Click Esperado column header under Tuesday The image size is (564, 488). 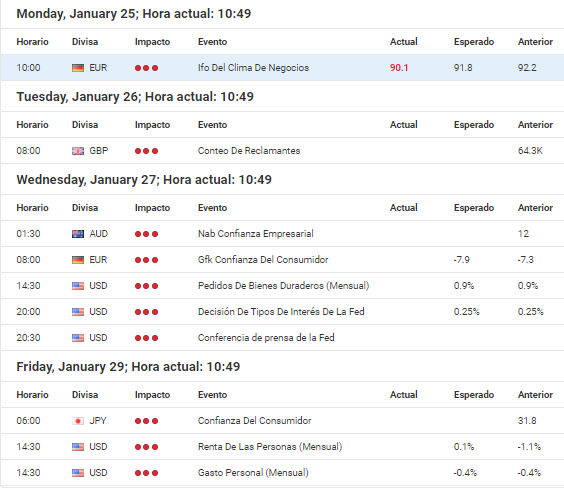[474, 125]
